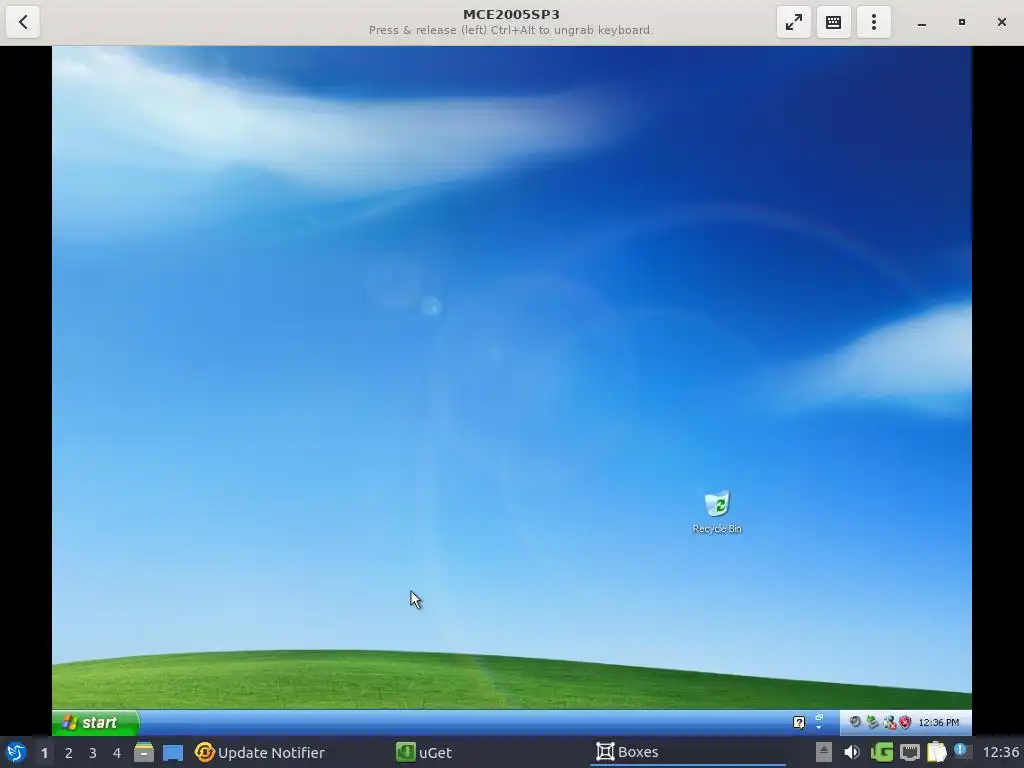Open the Safely Remove Hardware tray icon
Screen dimensions: 1024x768
(x=872, y=722)
